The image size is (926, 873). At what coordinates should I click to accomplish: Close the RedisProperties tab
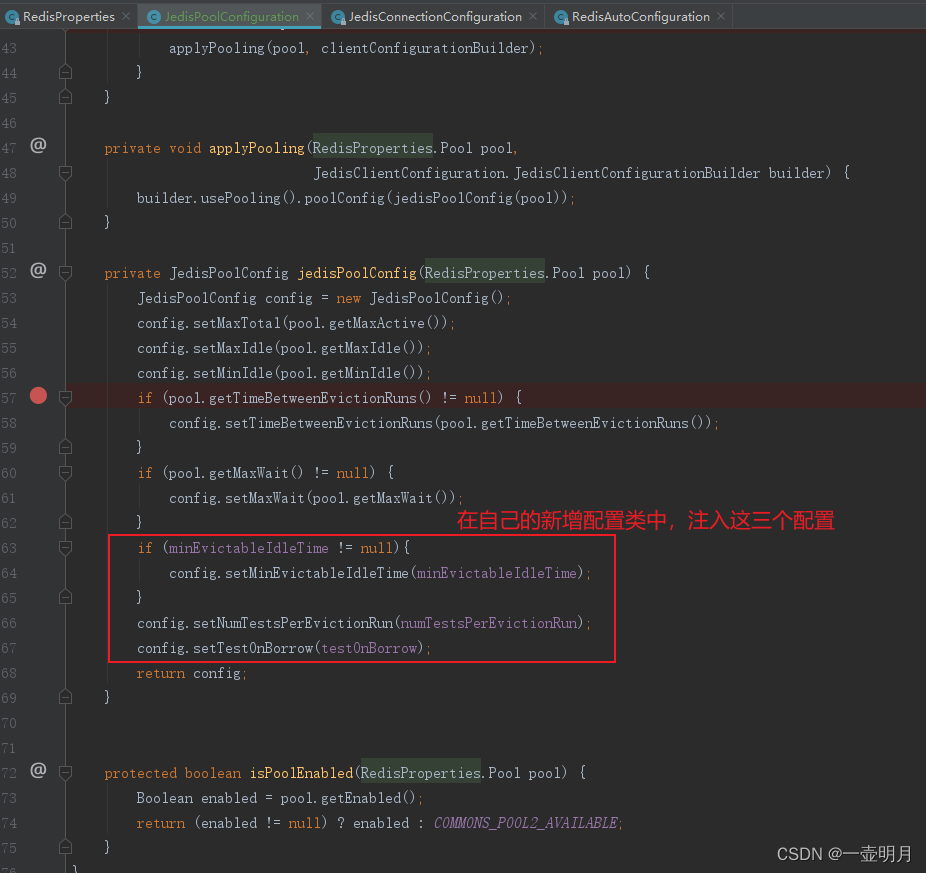pos(126,16)
